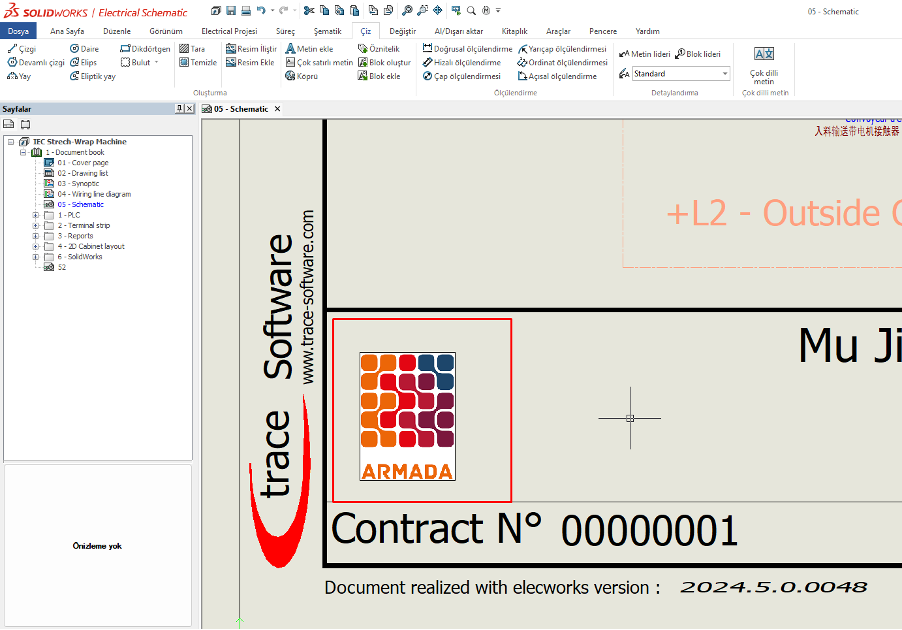Select Çok satırlı metin multiline text
Image resolution: width=902 pixels, height=630 pixels.
[319, 62]
